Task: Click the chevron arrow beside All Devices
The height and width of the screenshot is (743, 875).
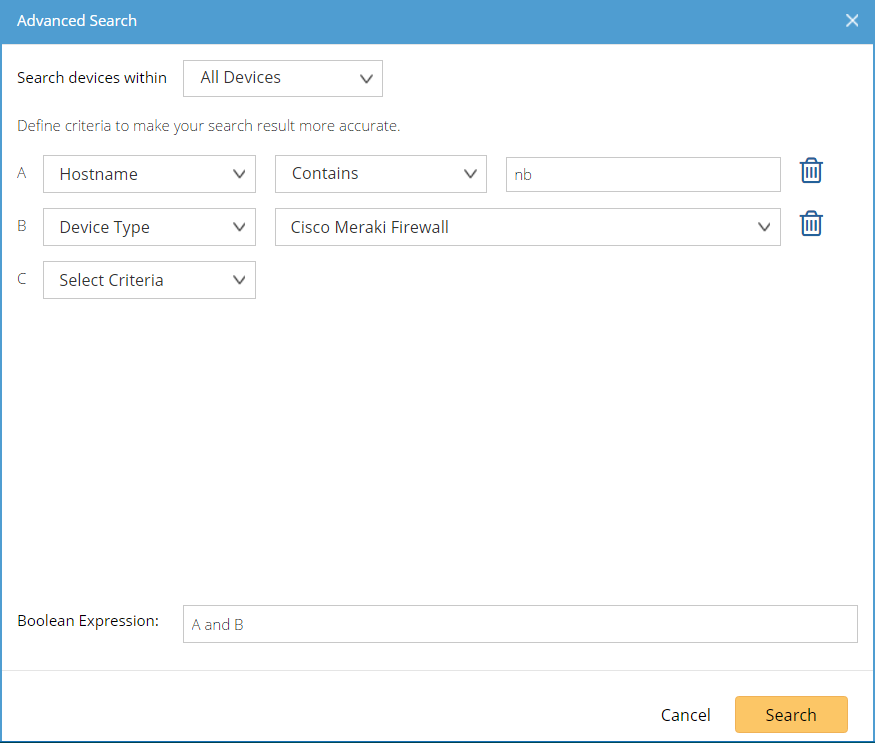Action: 366,79
